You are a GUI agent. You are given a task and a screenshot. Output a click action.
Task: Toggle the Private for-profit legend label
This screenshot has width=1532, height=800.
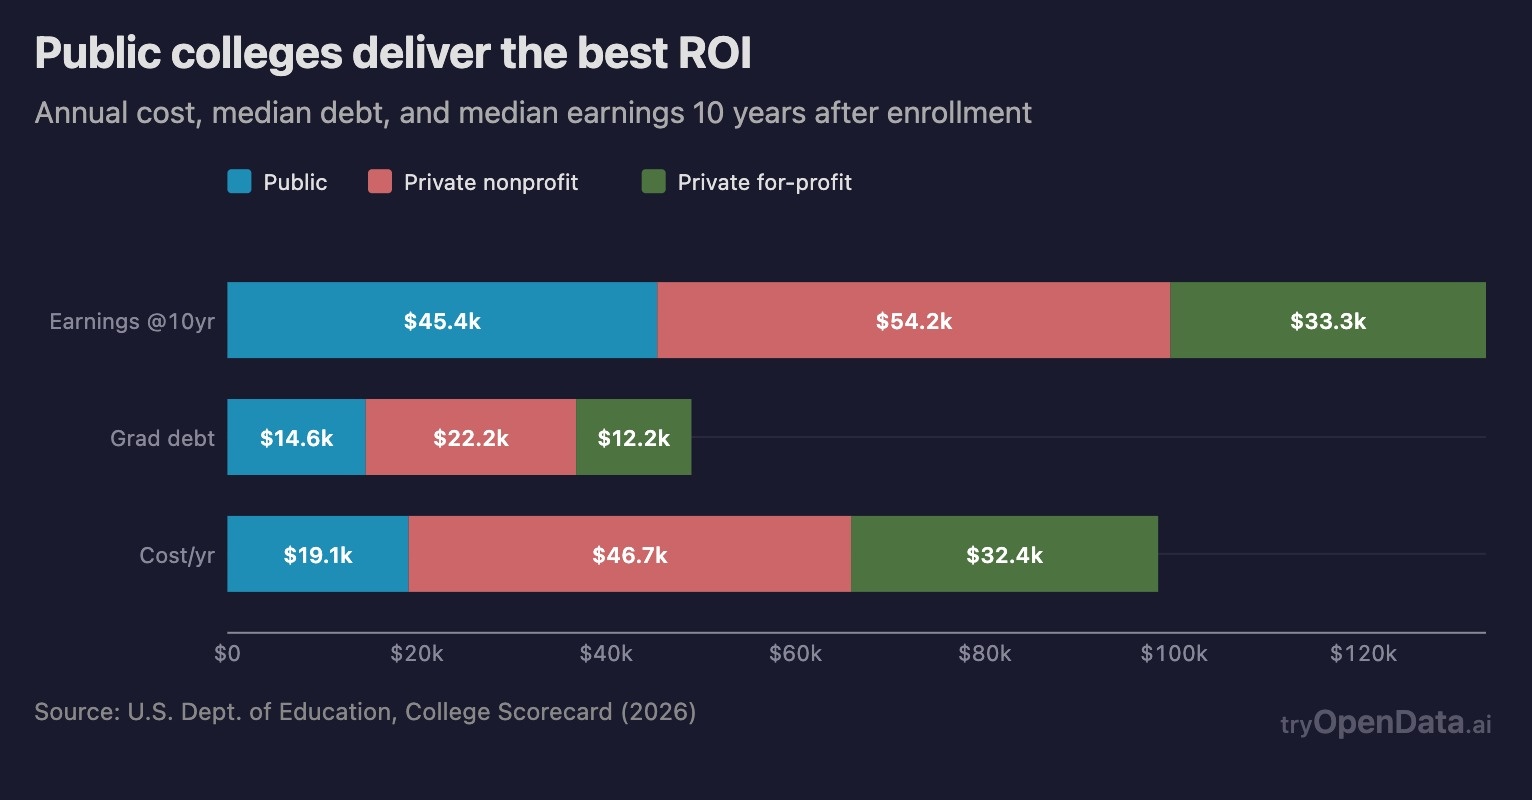click(765, 182)
